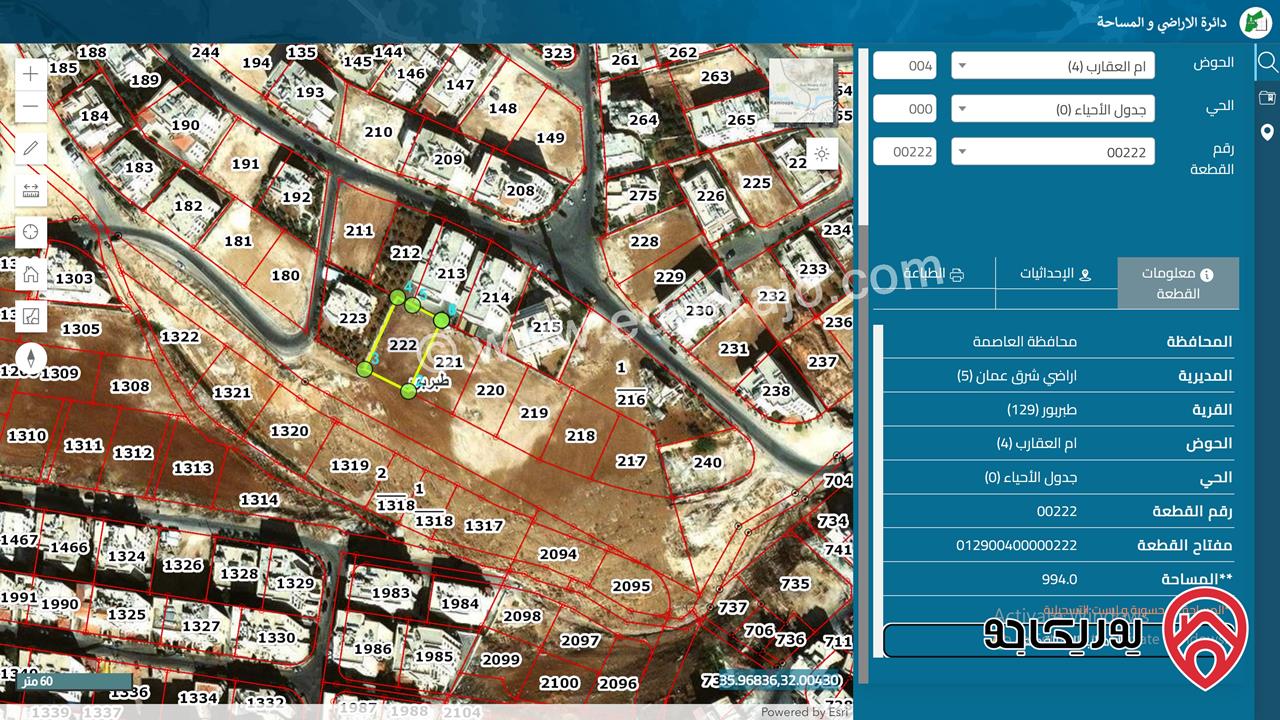The height and width of the screenshot is (720, 1280).
Task: Open the ruler measurement tool
Action: [x=30, y=190]
